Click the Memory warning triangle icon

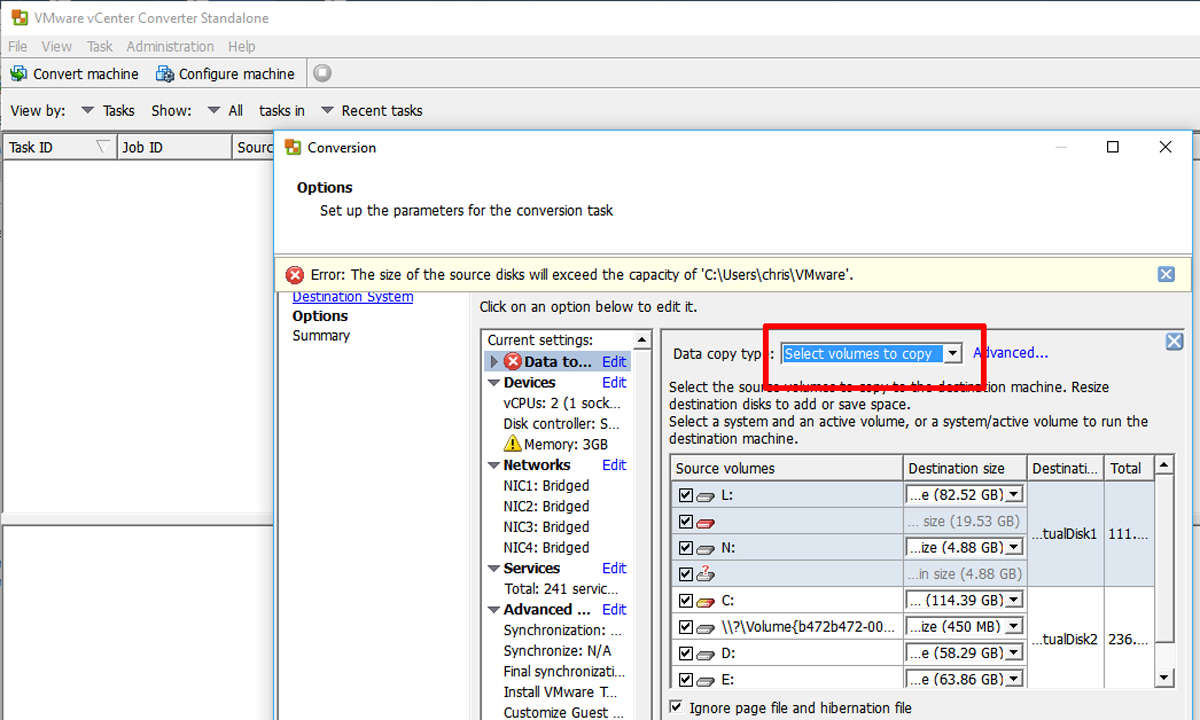[x=513, y=444]
